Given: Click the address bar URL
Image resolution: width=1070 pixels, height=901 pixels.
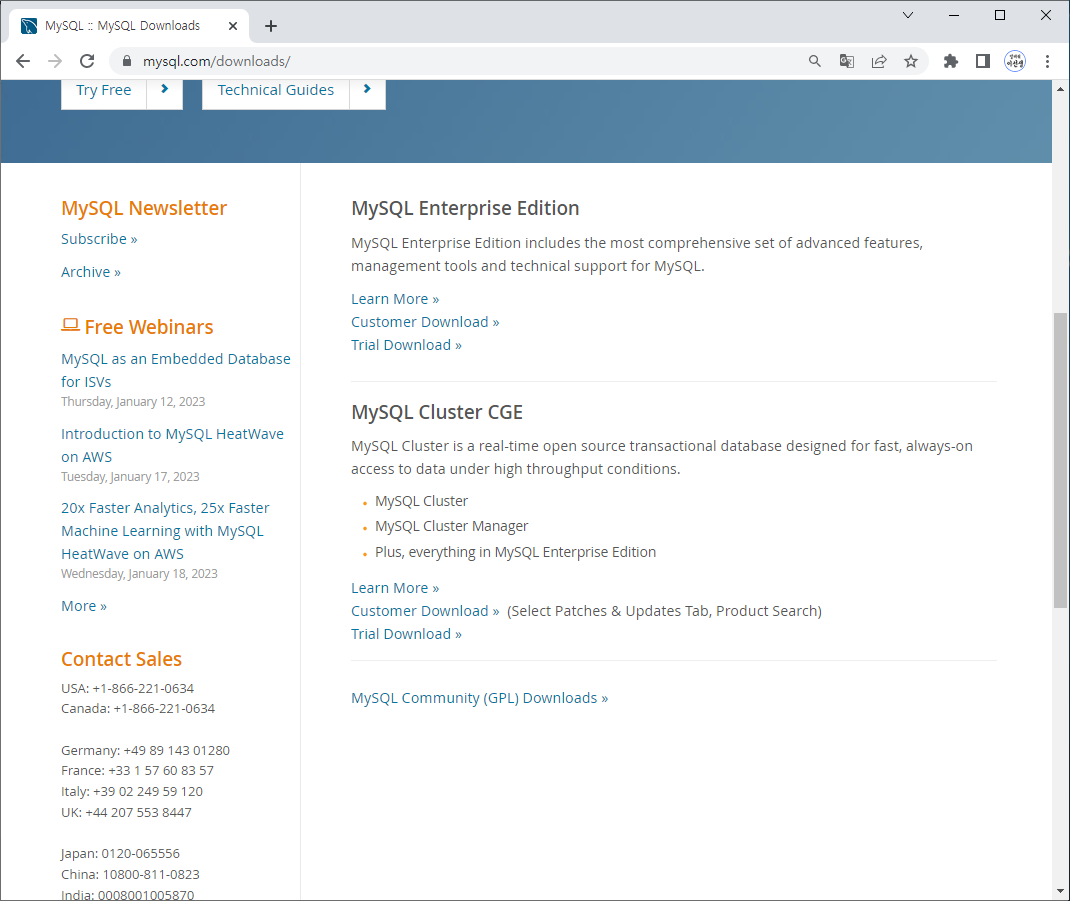Looking at the screenshot, I should coord(216,61).
